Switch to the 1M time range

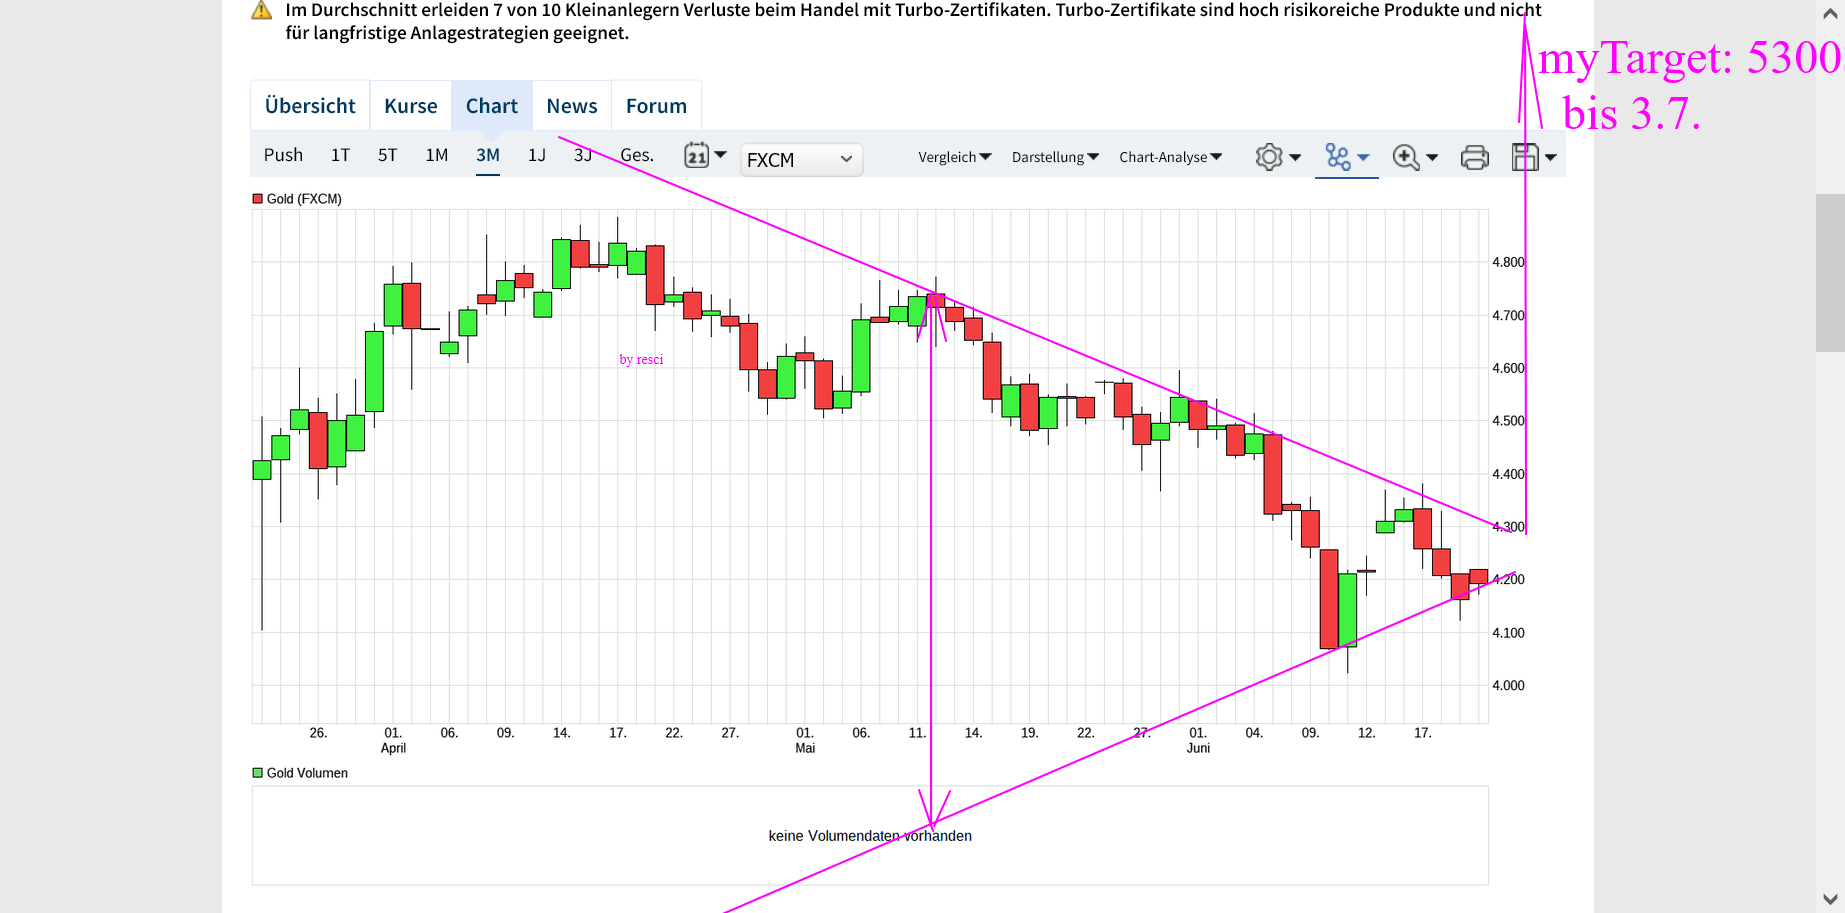(436, 155)
